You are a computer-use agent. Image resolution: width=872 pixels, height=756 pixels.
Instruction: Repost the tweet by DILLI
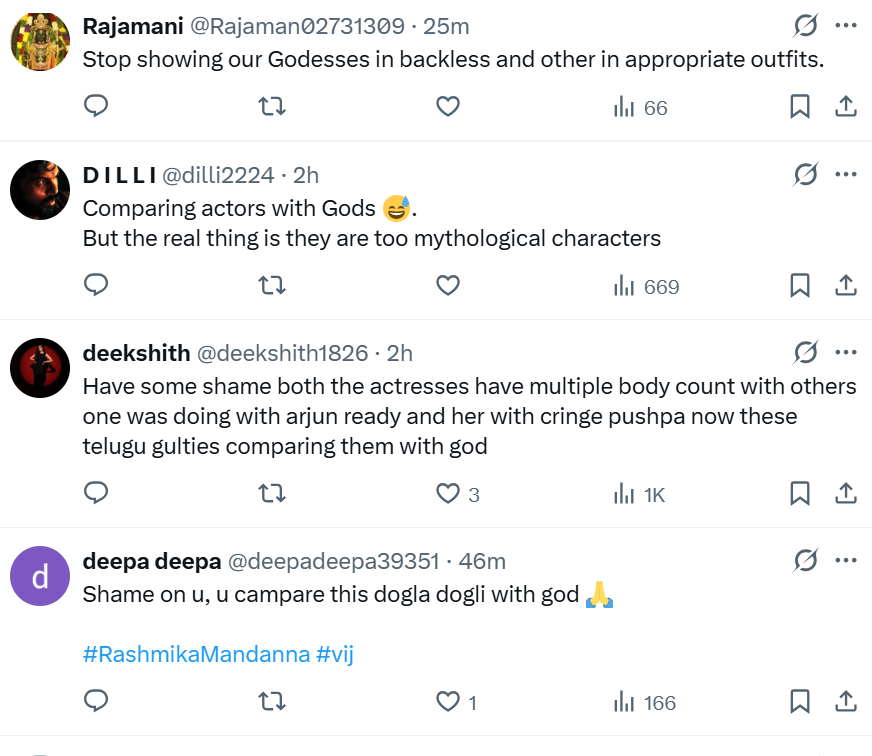click(x=272, y=286)
